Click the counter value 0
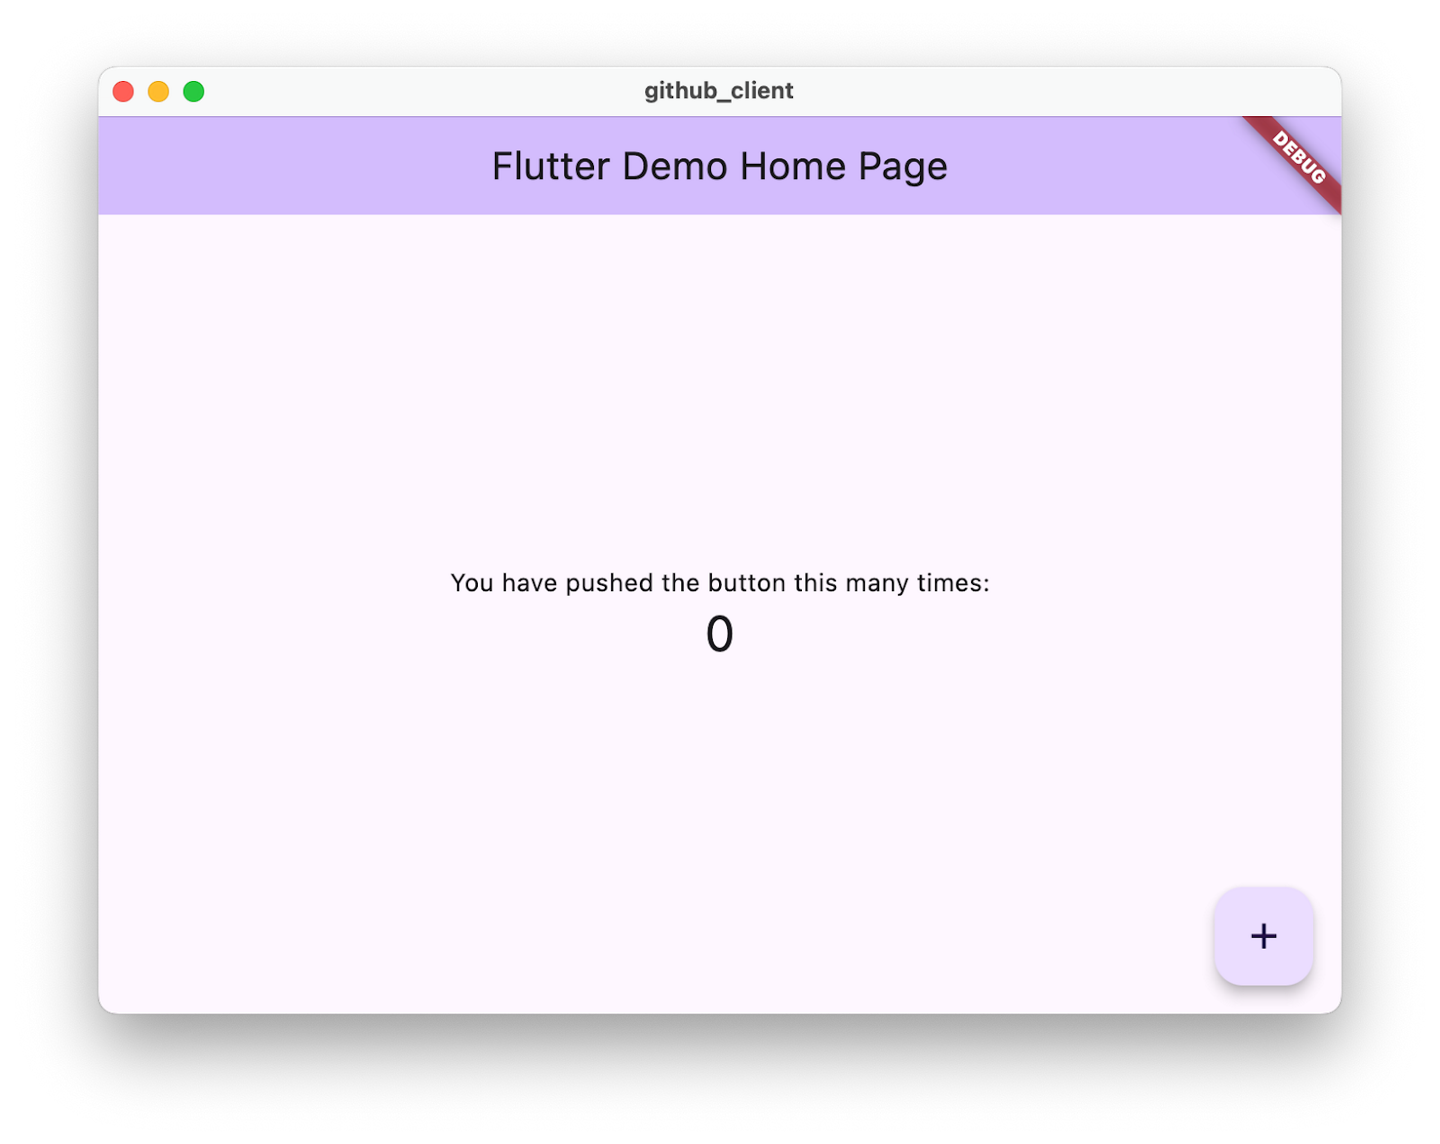 point(719,634)
